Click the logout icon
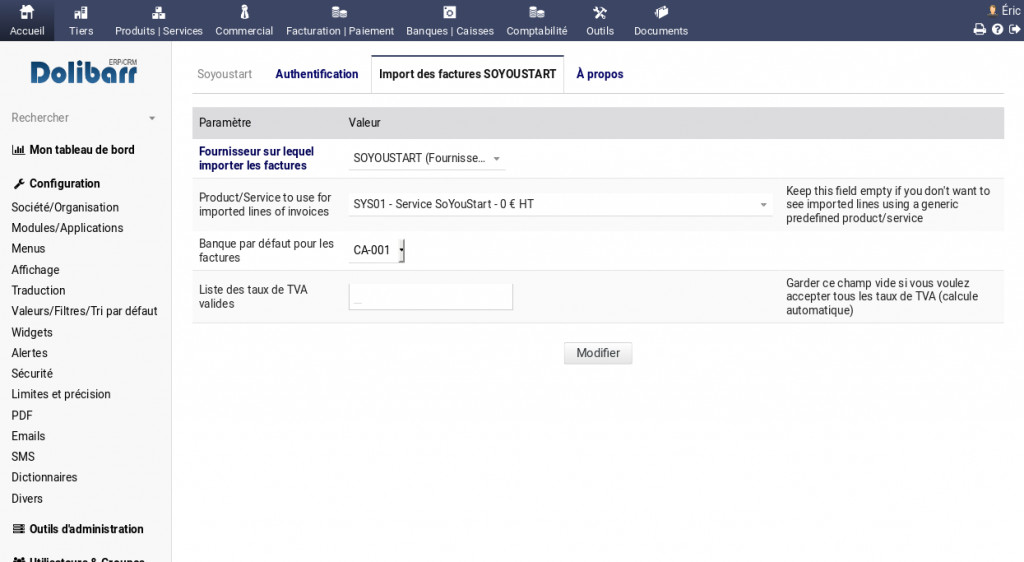The image size is (1024, 562). tap(1014, 29)
